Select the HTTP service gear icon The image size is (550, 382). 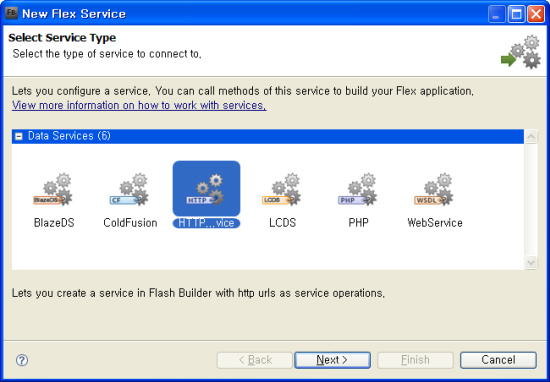(206, 189)
